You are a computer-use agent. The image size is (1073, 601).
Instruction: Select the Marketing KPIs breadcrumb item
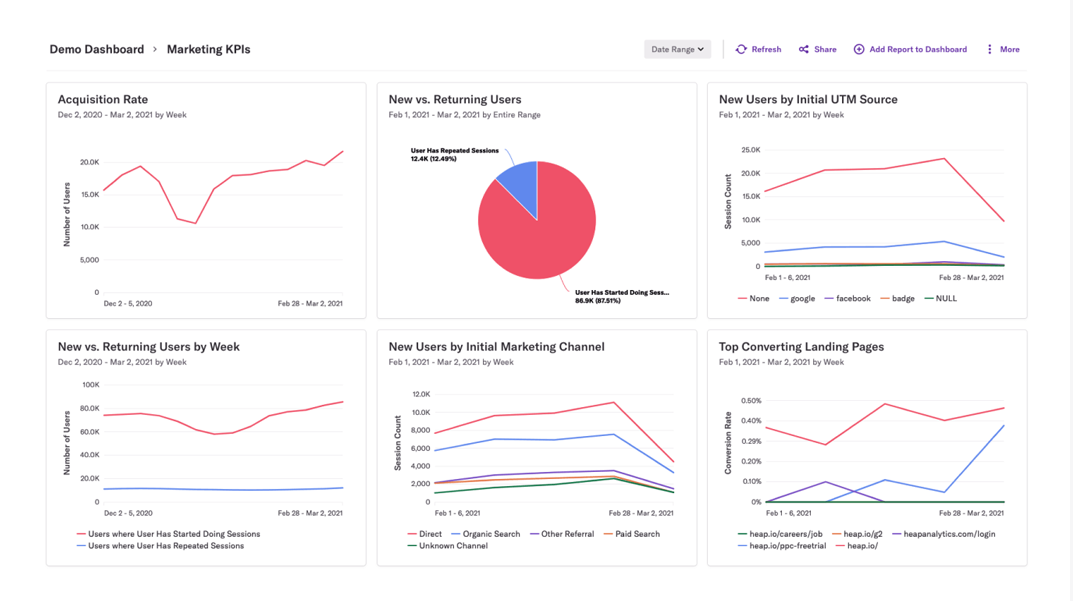click(208, 49)
